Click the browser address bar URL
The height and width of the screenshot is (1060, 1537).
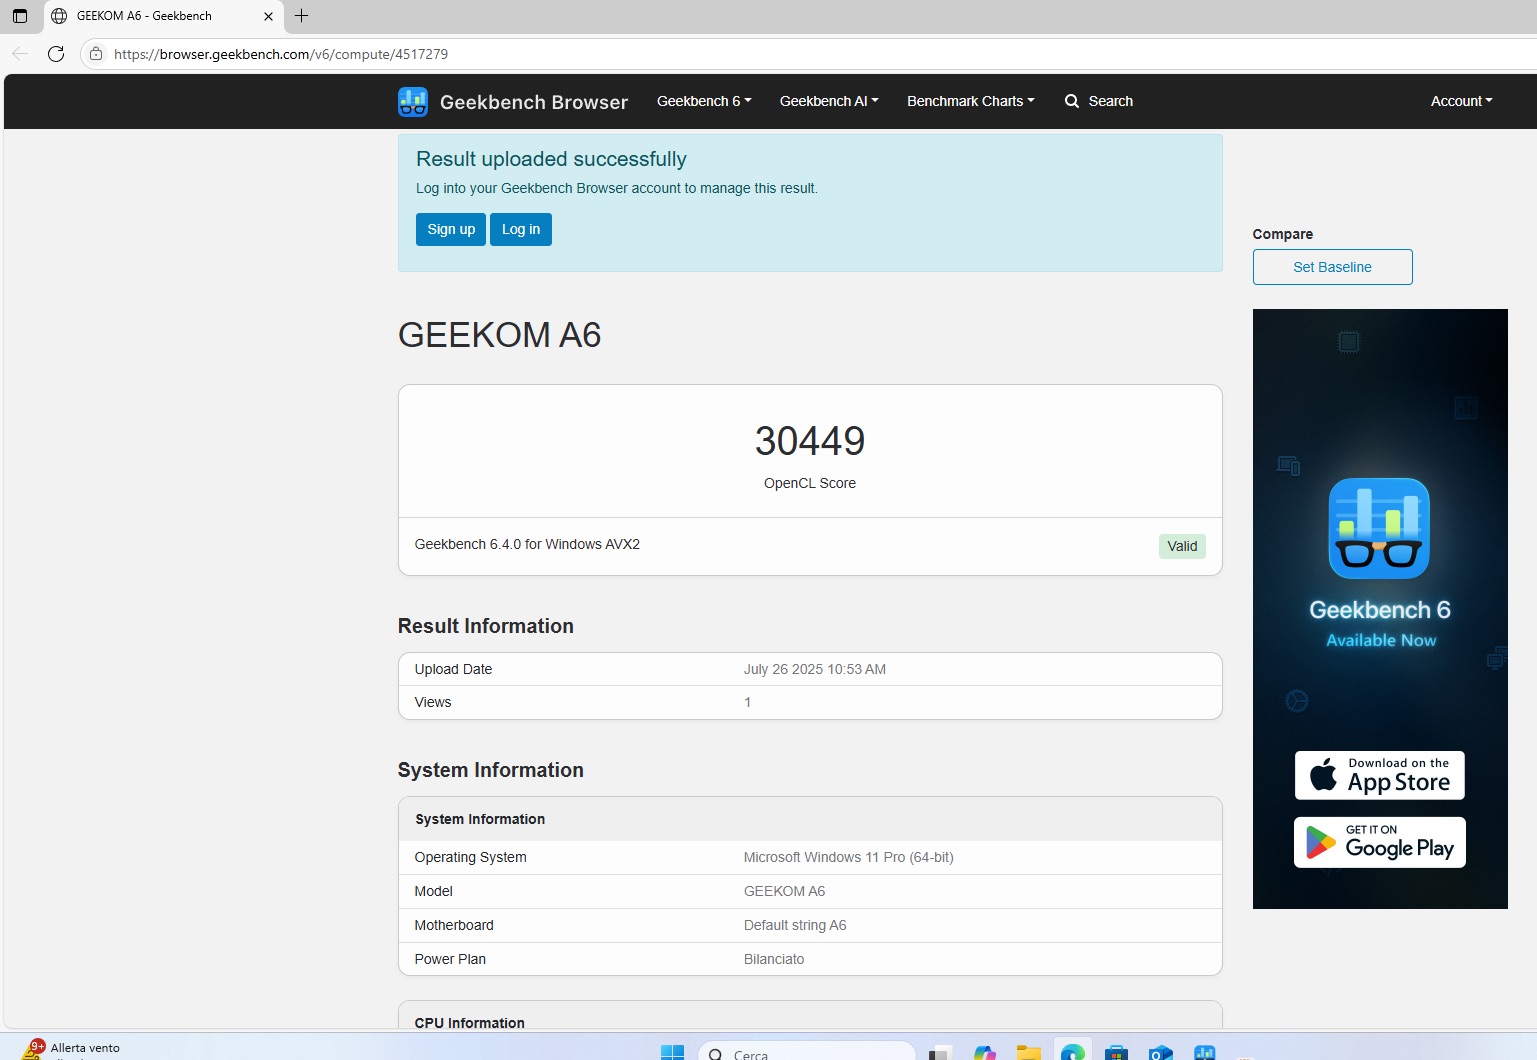coord(281,54)
